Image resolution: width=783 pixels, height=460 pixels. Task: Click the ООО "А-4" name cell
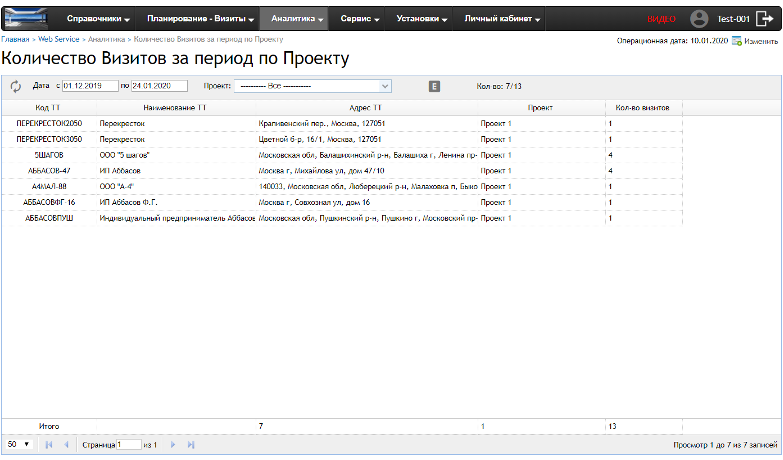pyautogui.click(x=176, y=187)
